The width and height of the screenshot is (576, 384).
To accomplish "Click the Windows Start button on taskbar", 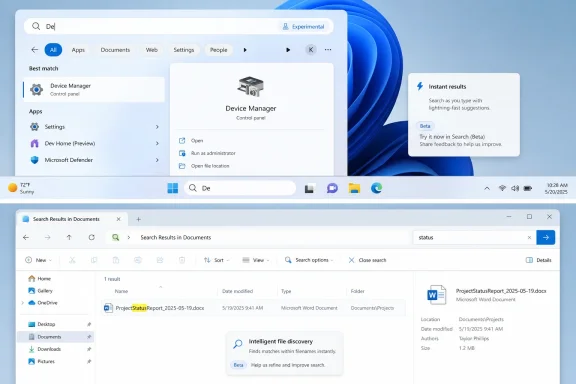I will coord(172,188).
